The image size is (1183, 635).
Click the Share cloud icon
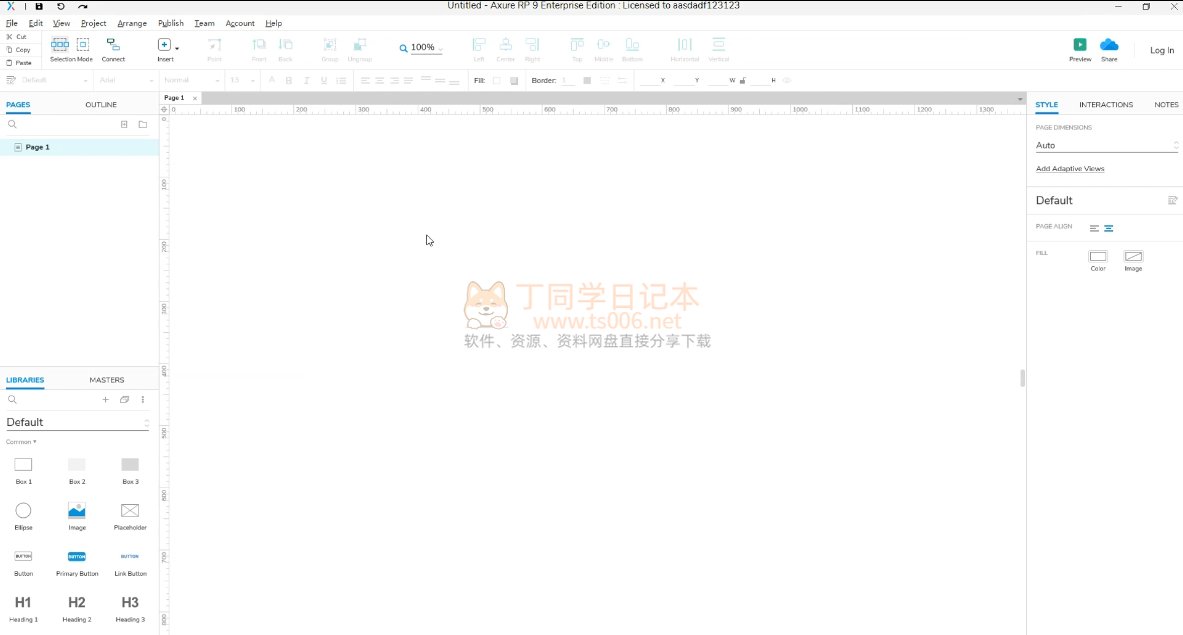(1109, 45)
